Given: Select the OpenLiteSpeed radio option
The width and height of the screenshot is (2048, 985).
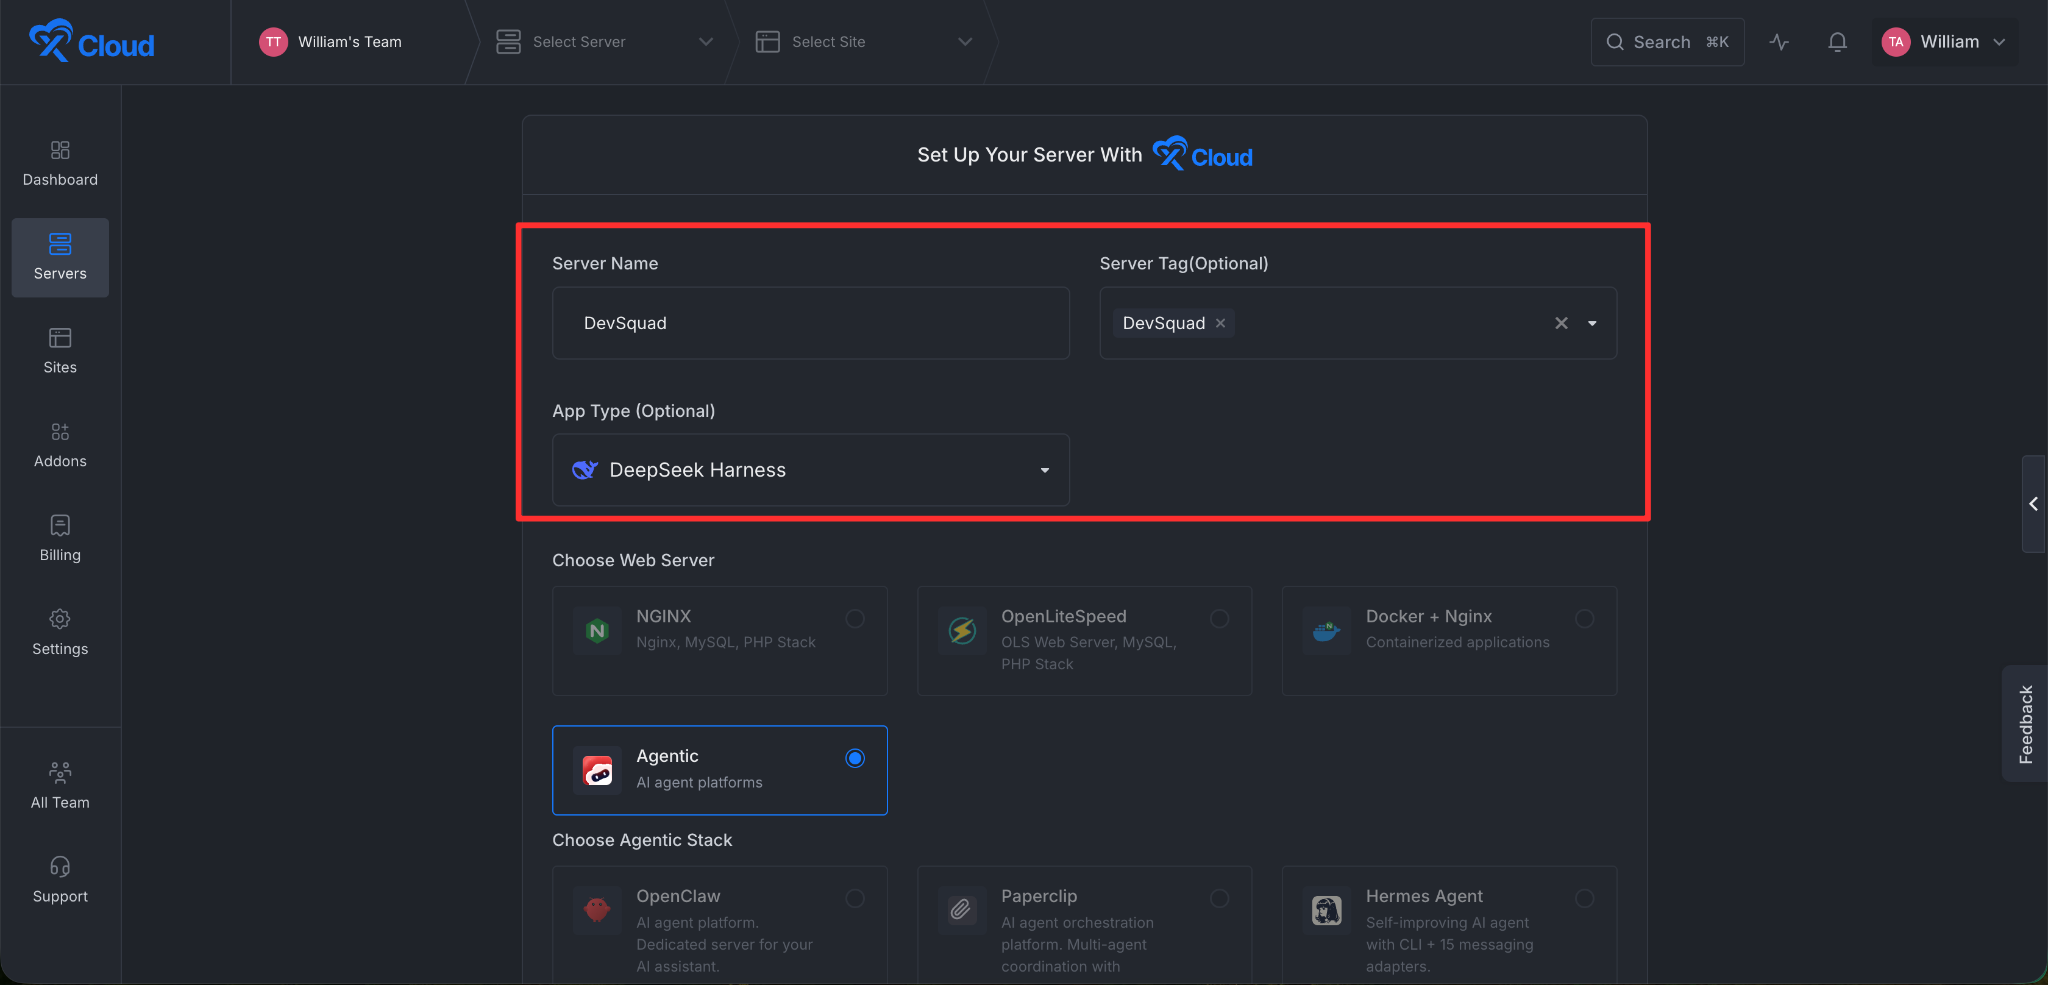Looking at the screenshot, I should [x=1219, y=618].
